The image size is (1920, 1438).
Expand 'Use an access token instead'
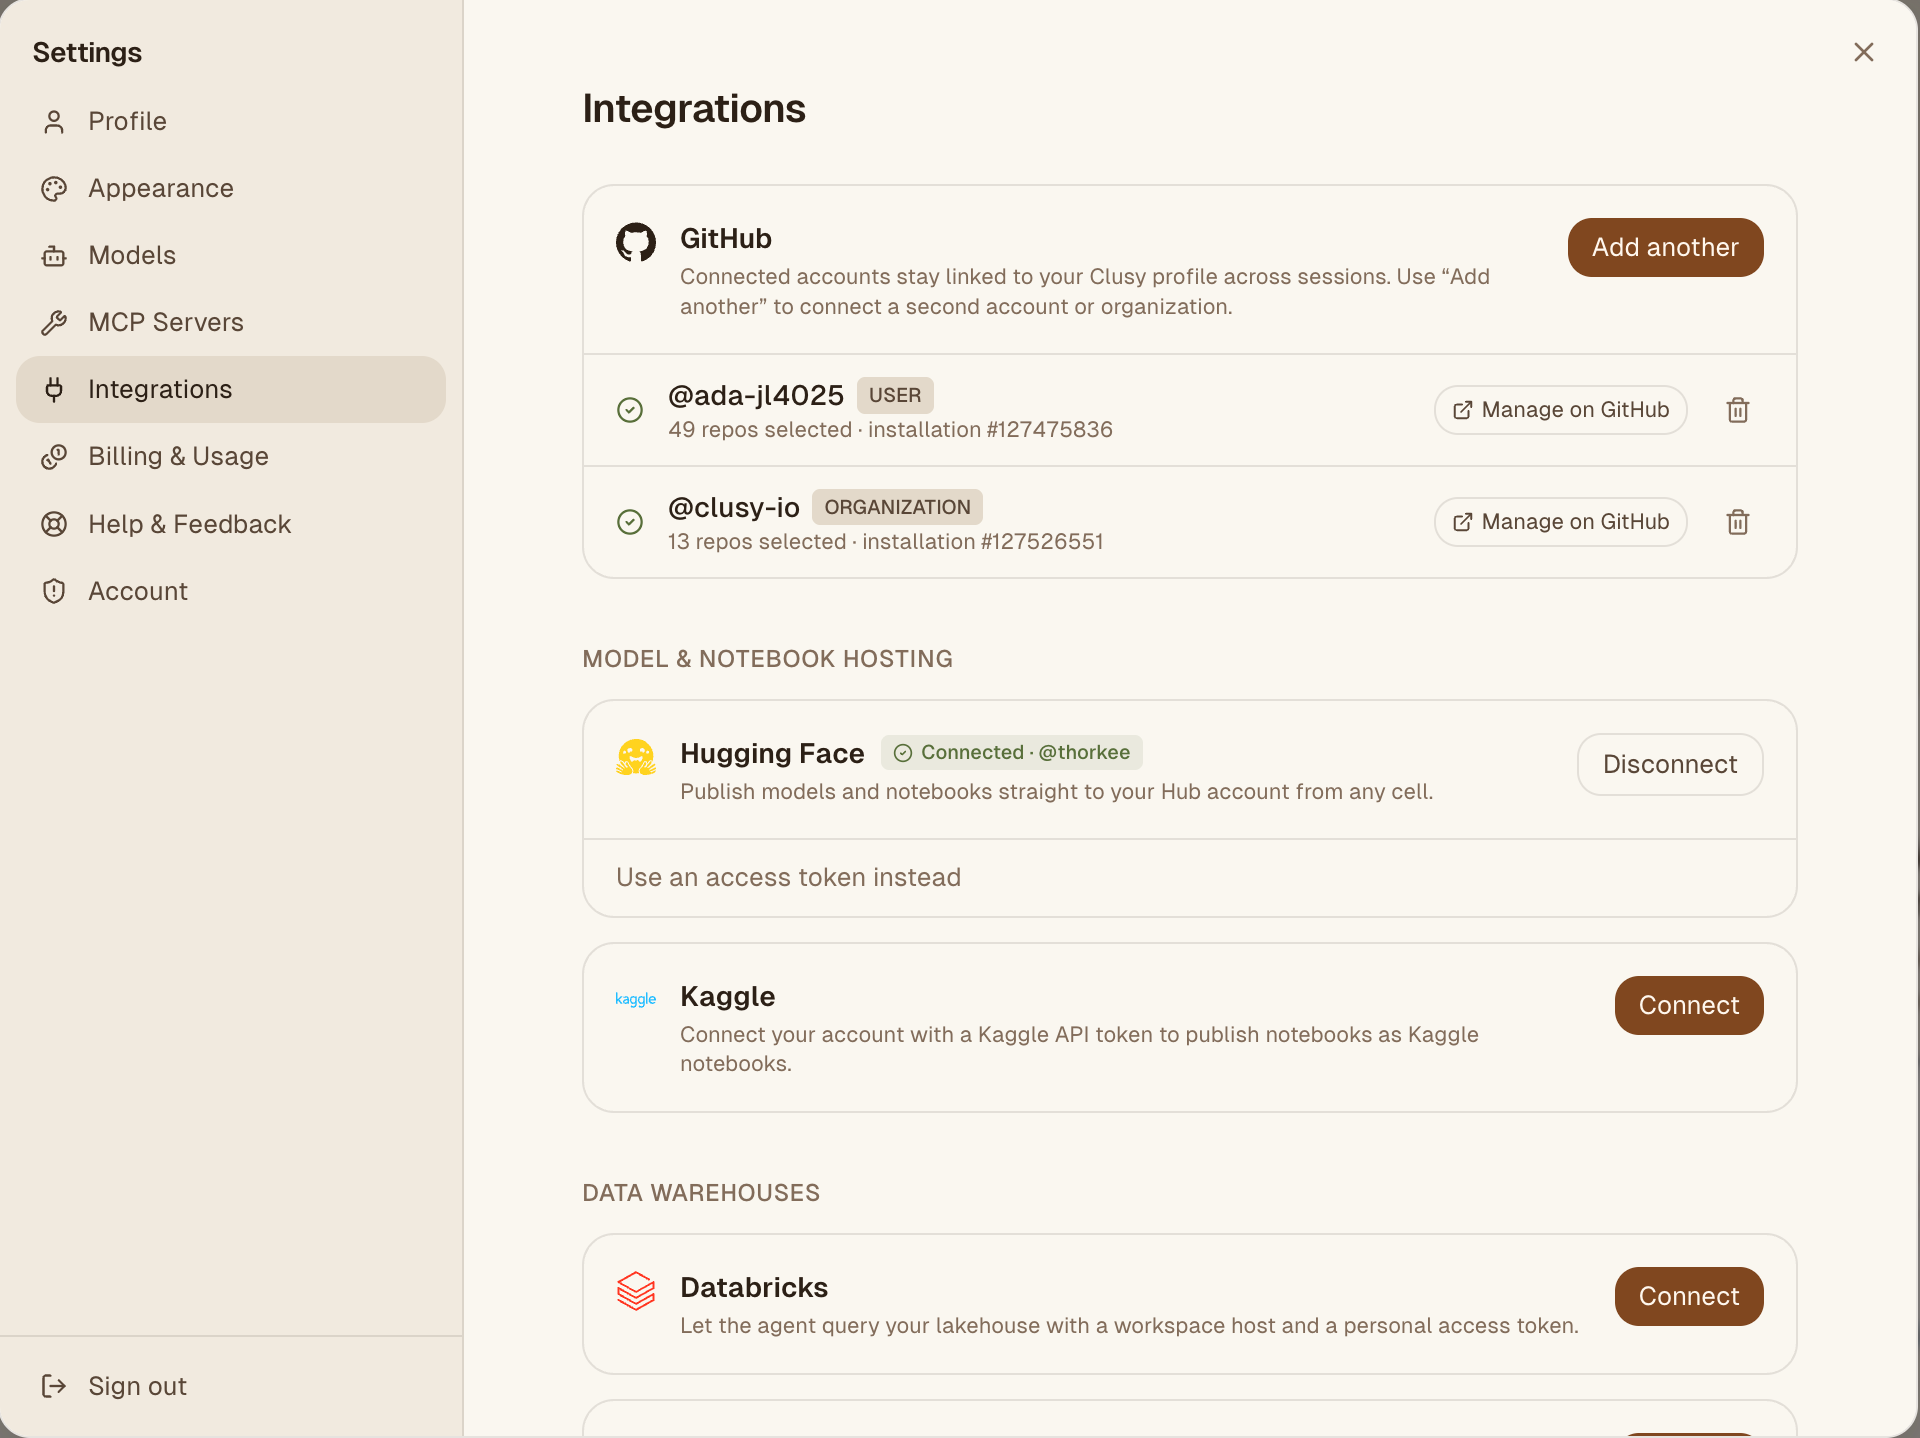[789, 878]
